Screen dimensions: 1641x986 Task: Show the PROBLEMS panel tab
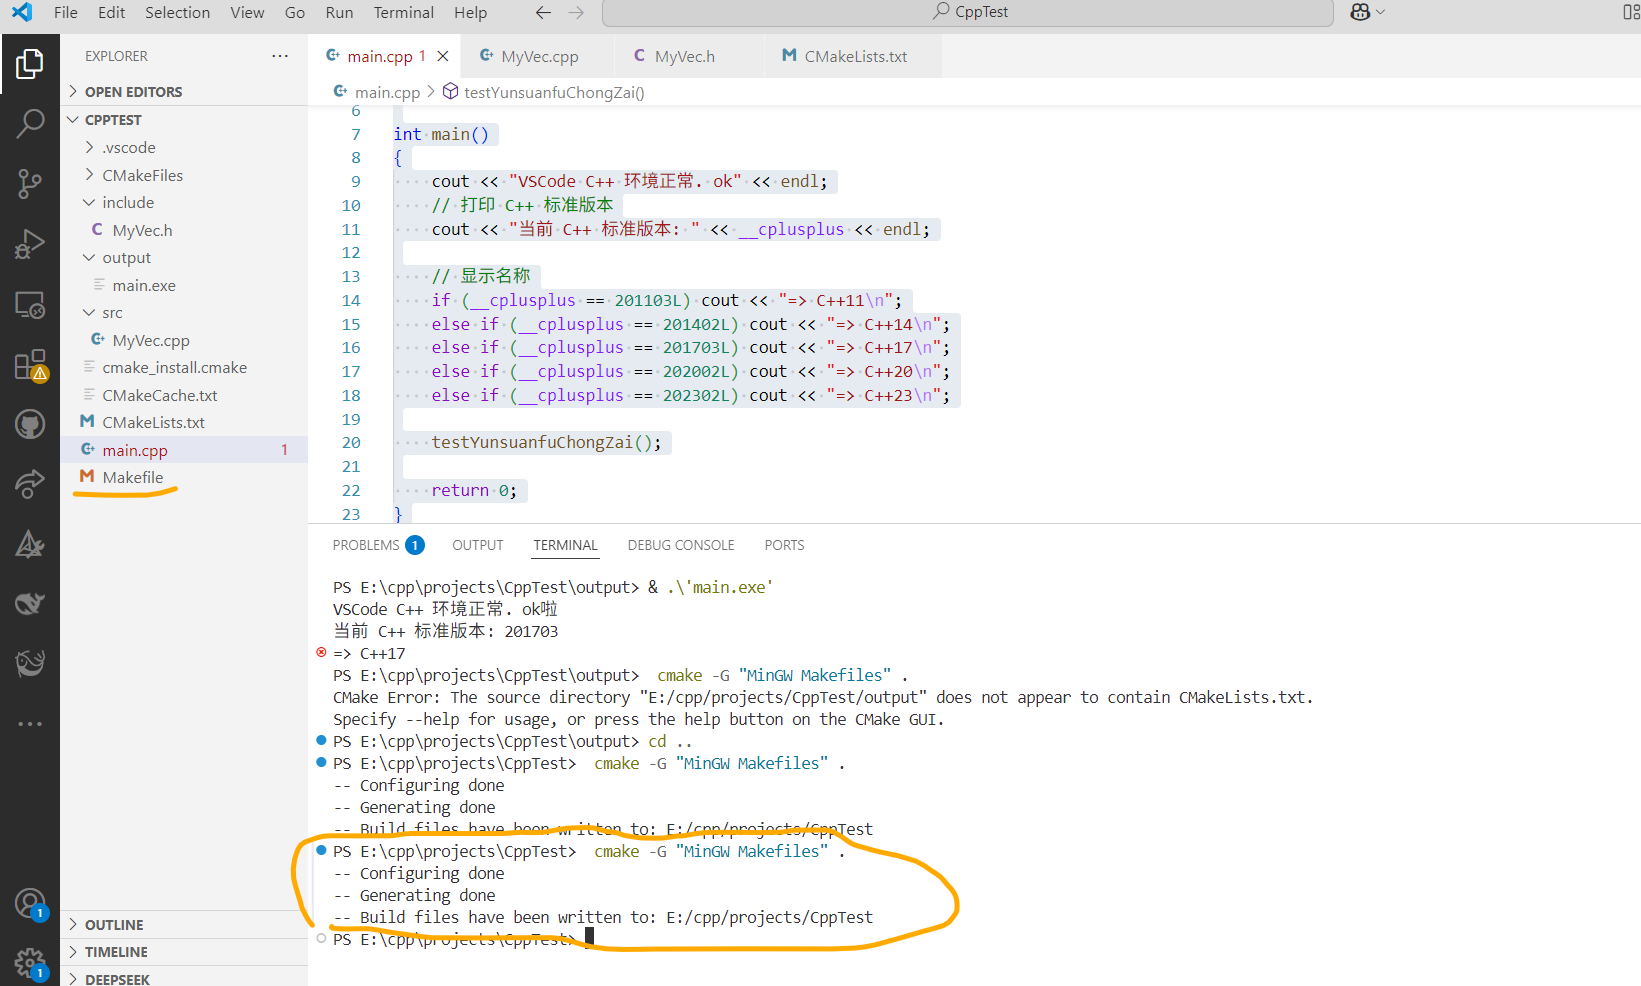click(378, 545)
